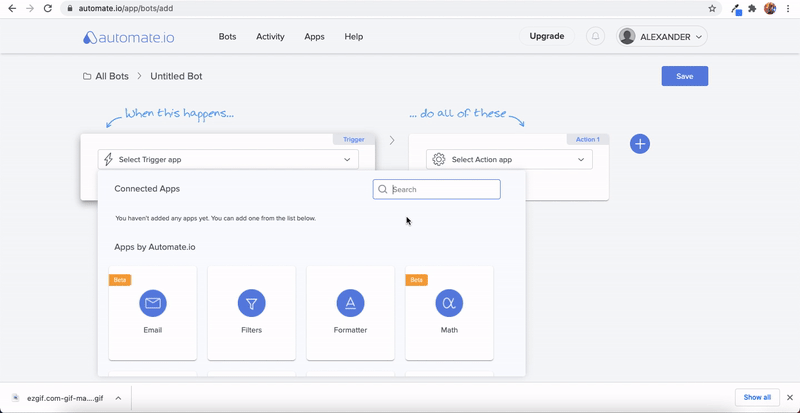Click the Connected Apps heading
The image size is (800, 413).
(147, 189)
